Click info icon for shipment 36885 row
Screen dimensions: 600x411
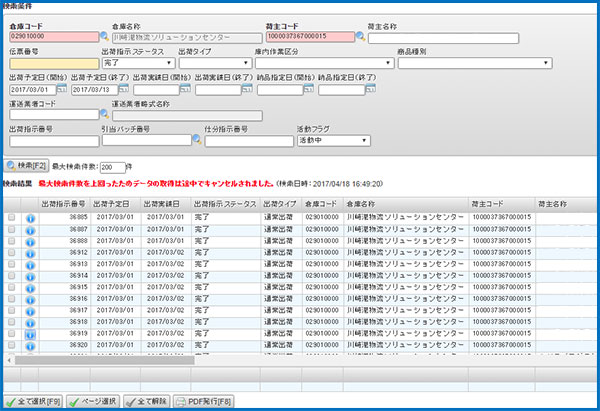pos(30,217)
